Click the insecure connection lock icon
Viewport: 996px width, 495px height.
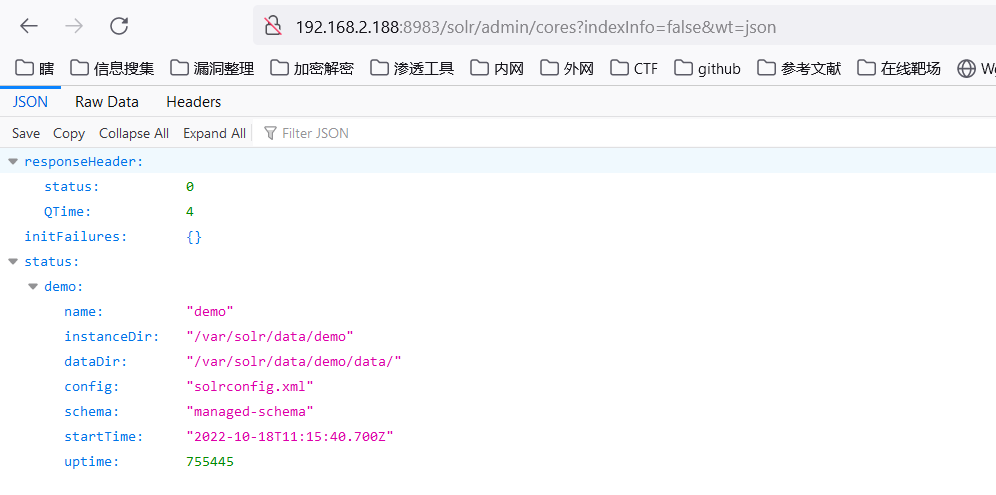[272, 27]
